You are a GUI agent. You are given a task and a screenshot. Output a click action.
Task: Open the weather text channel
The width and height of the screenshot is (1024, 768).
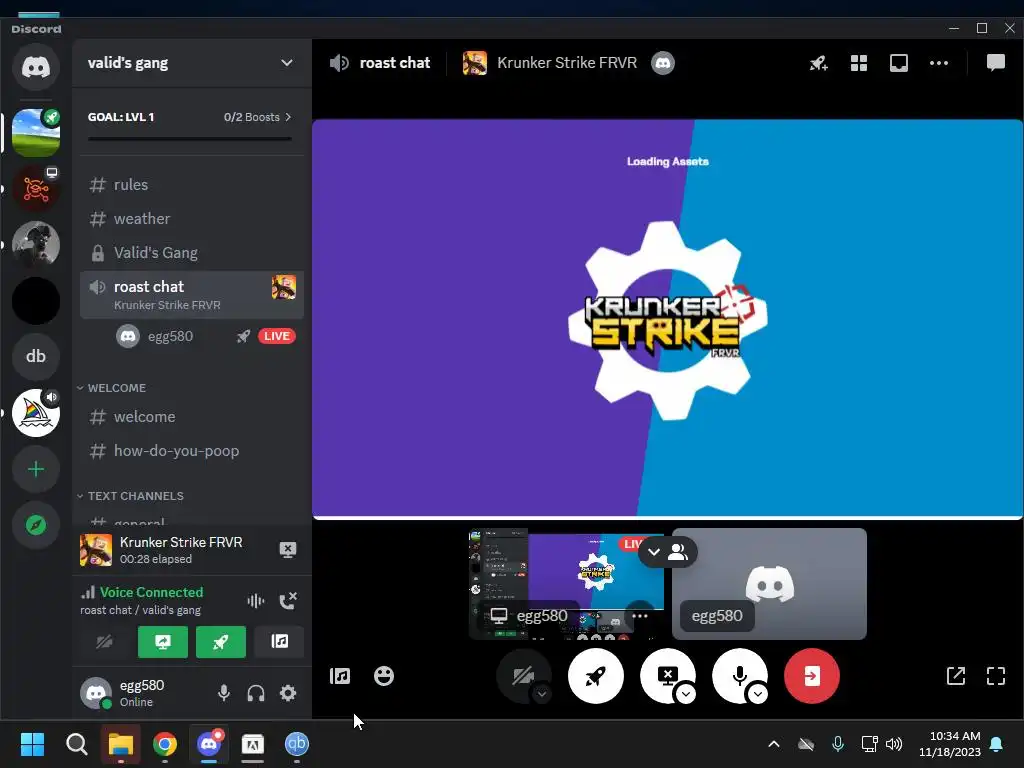pyautogui.click(x=191, y=219)
